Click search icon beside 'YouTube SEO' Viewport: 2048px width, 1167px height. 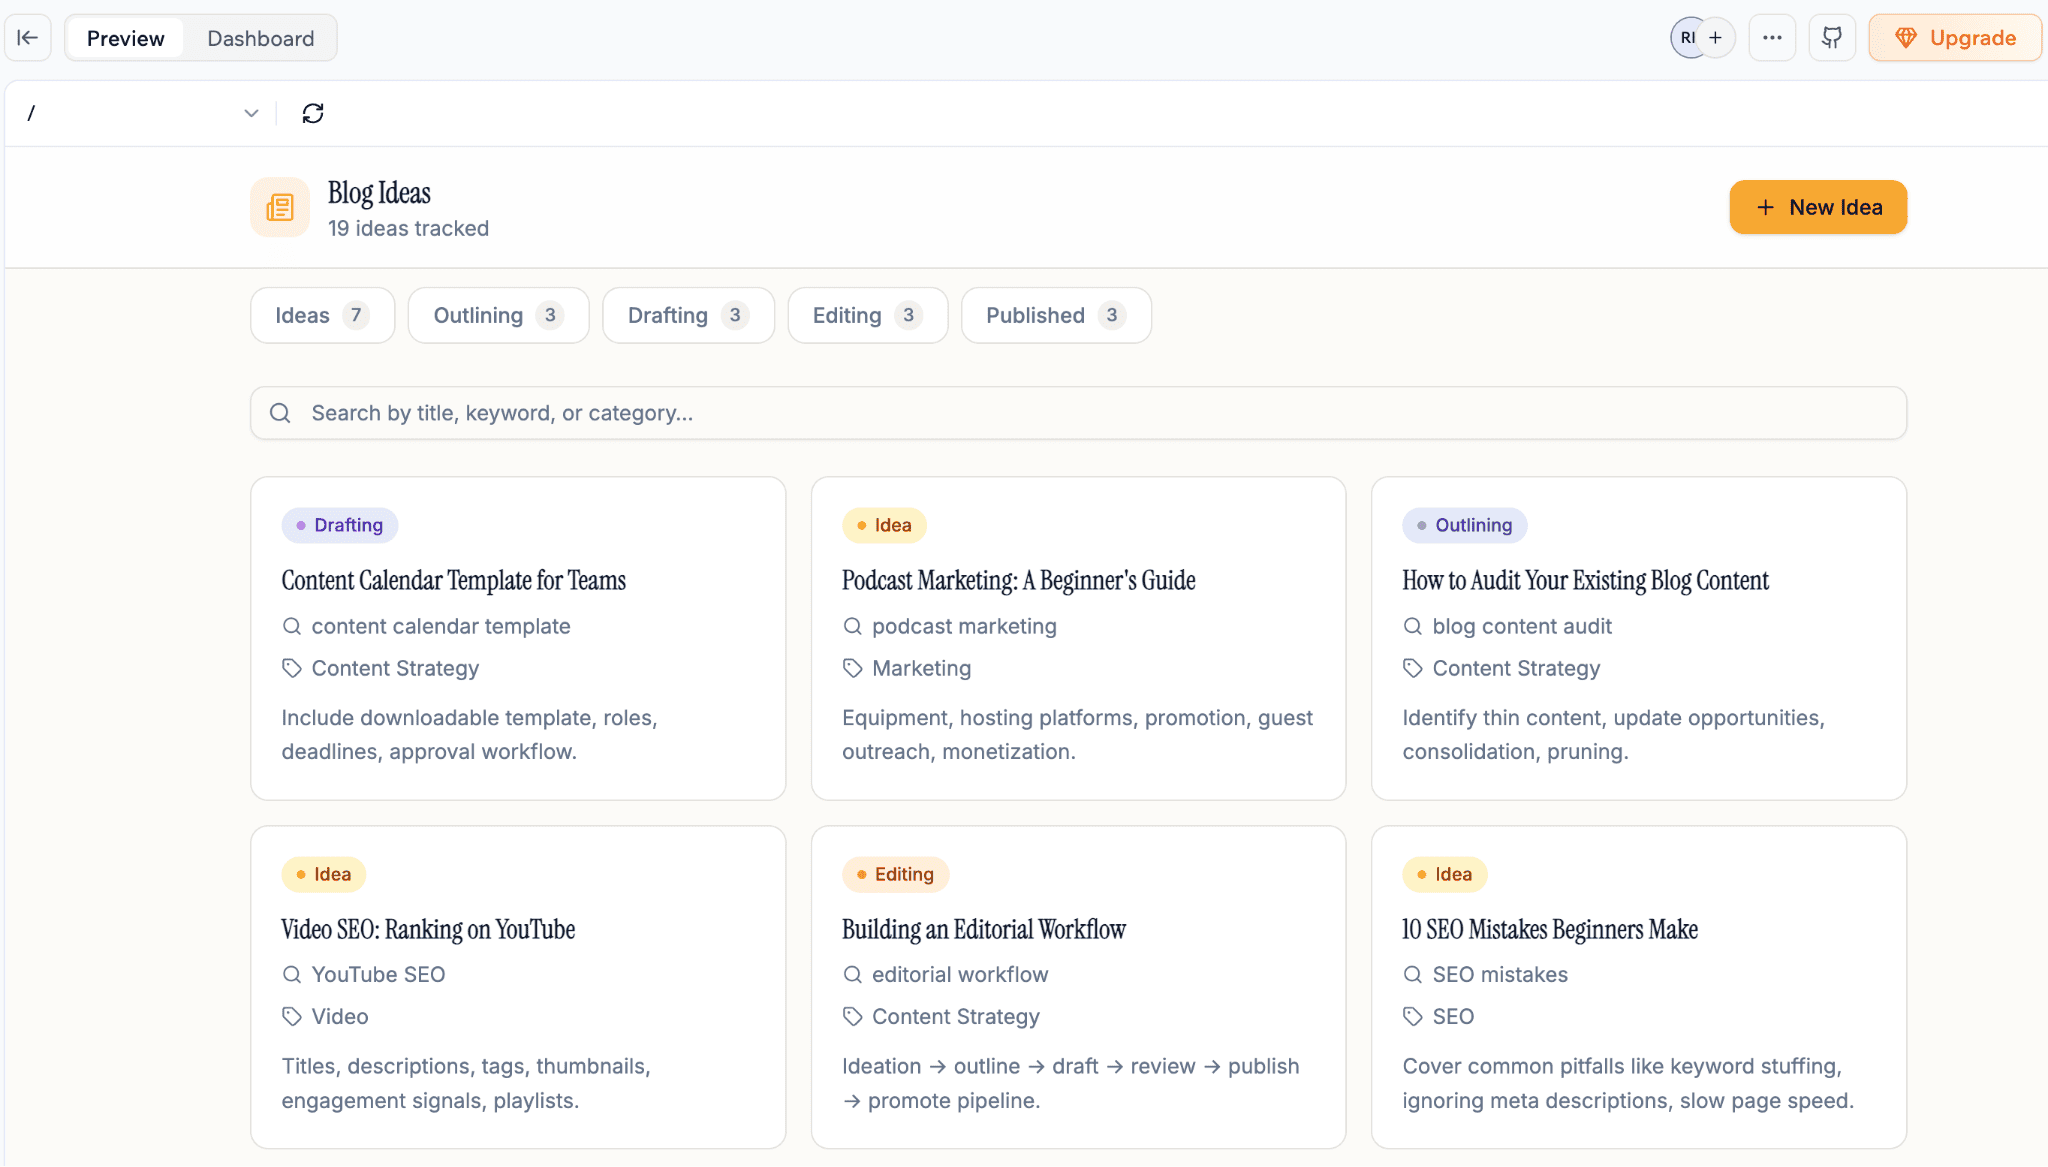(x=292, y=974)
